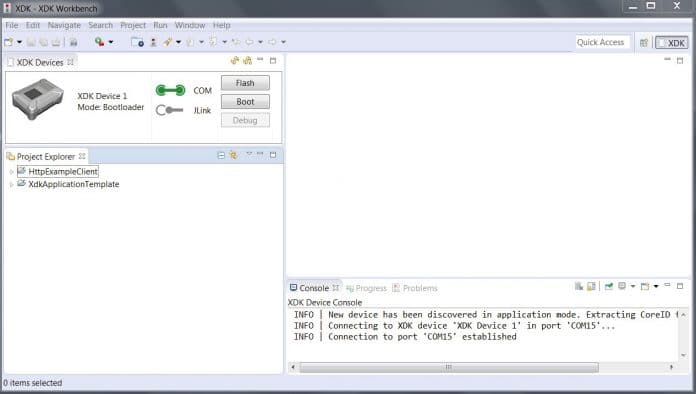
Task: Click the first yellow icon in XDK Devices header
Action: click(235, 60)
